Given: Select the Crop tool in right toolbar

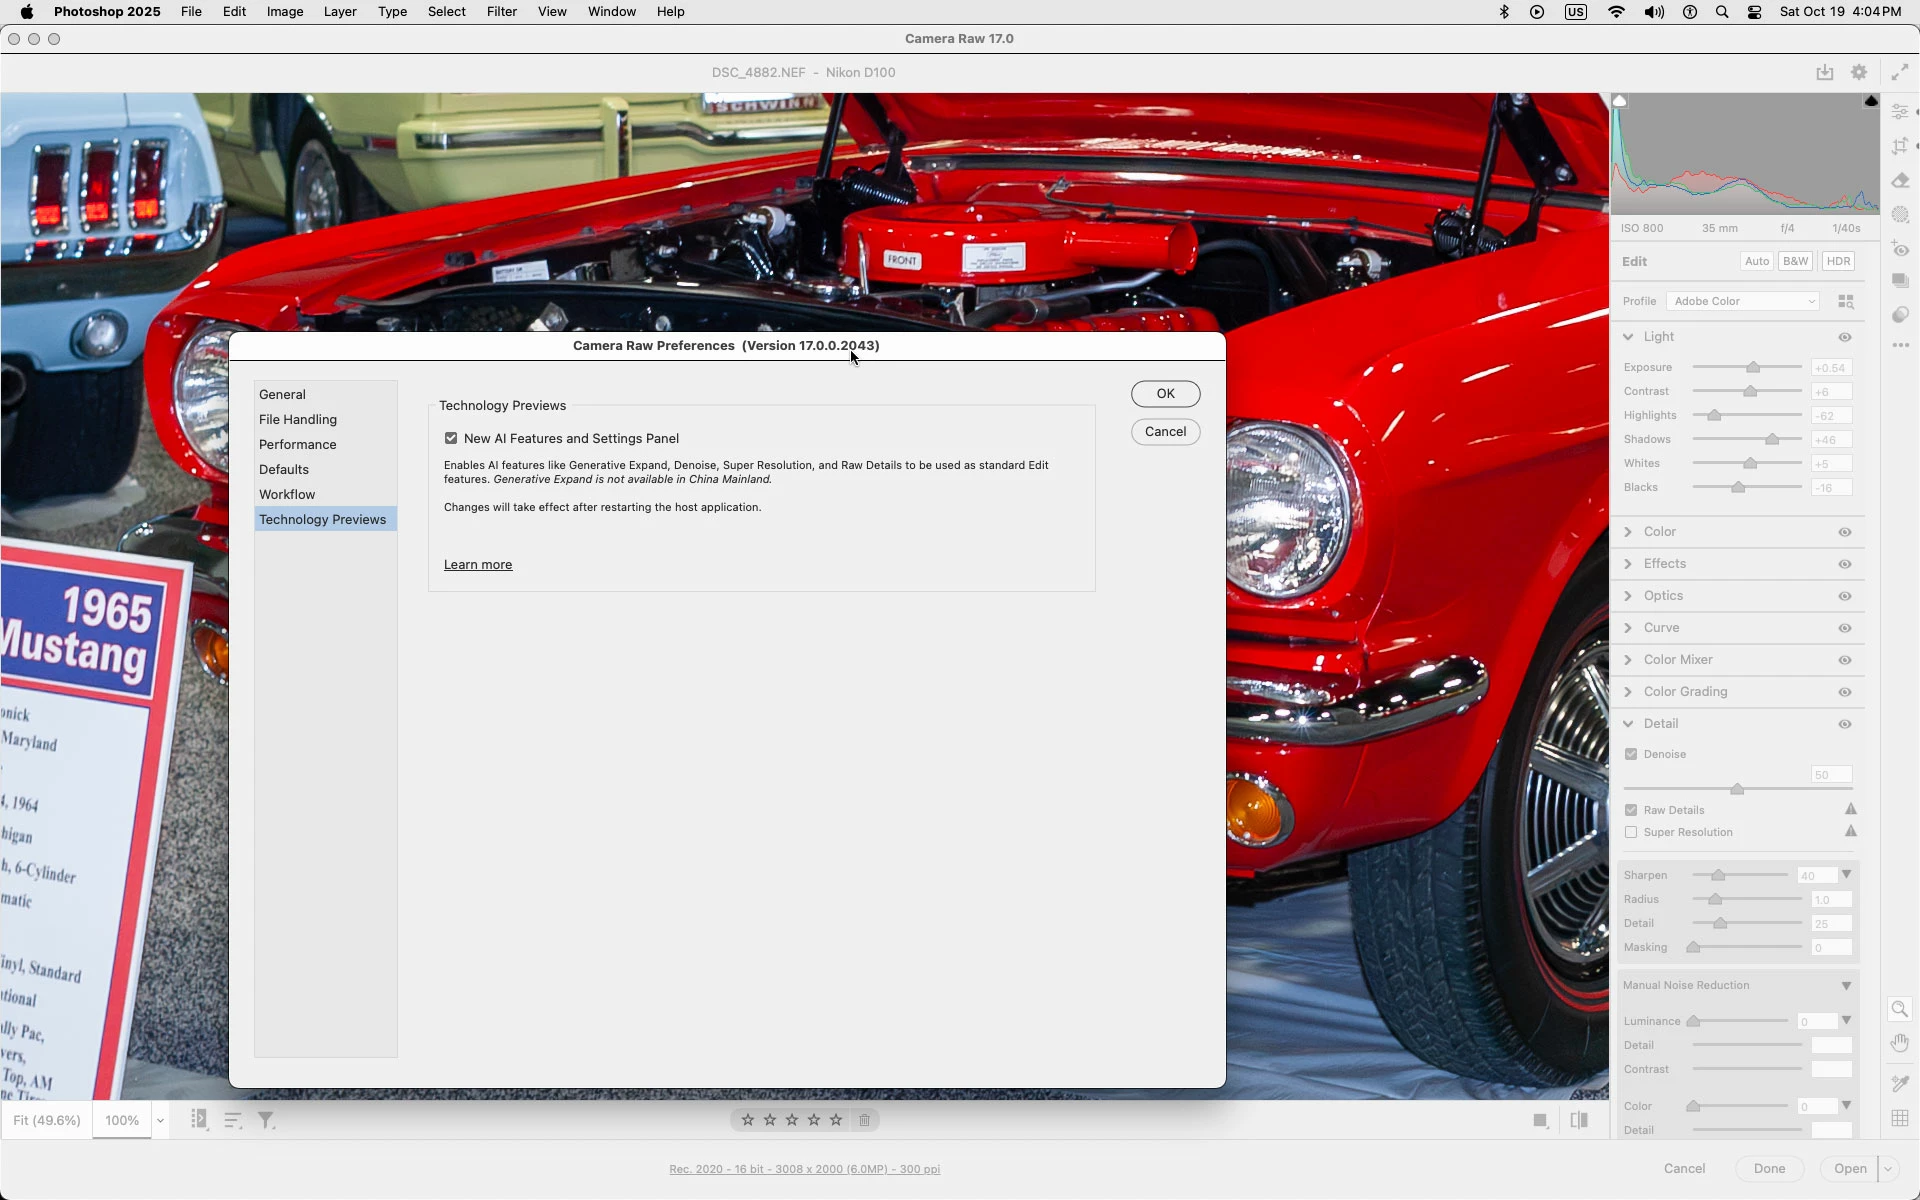Looking at the screenshot, I should [x=1900, y=147].
